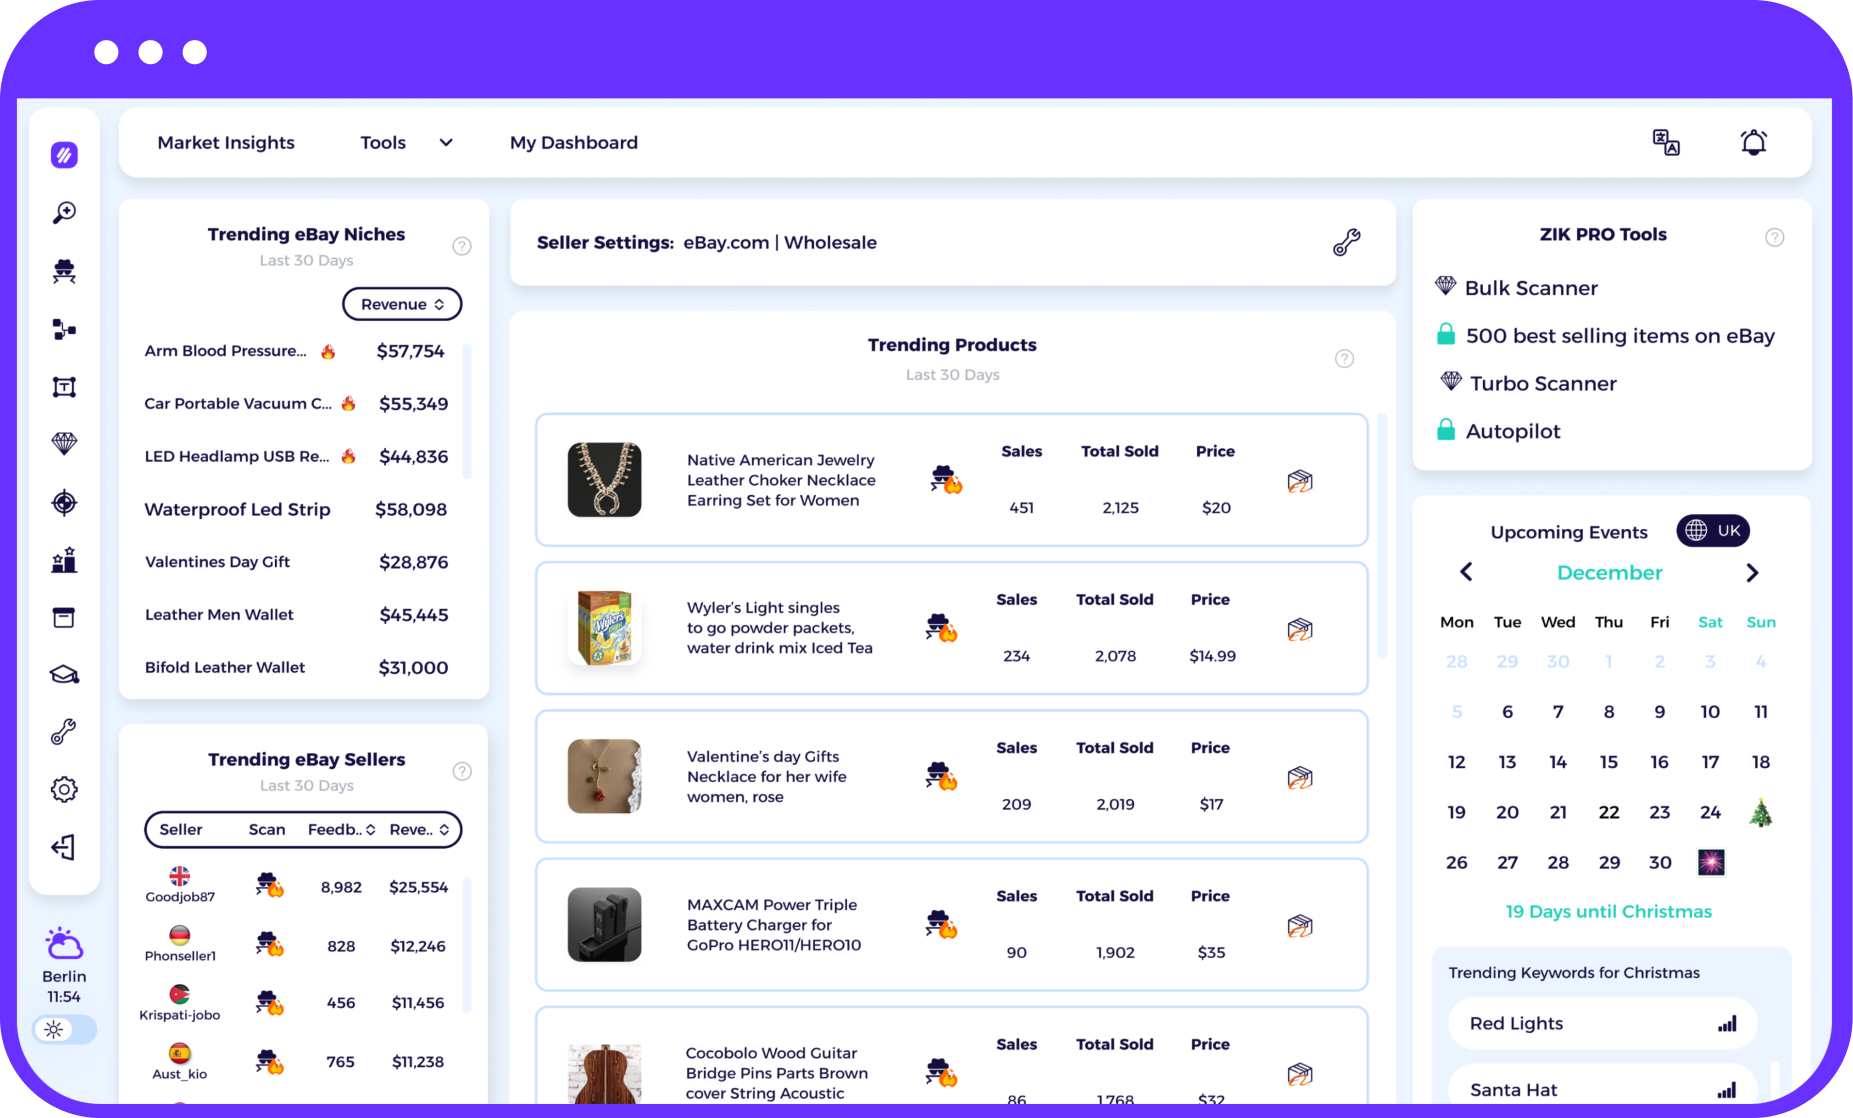Click the Trending Products scrollbar

point(1383,535)
